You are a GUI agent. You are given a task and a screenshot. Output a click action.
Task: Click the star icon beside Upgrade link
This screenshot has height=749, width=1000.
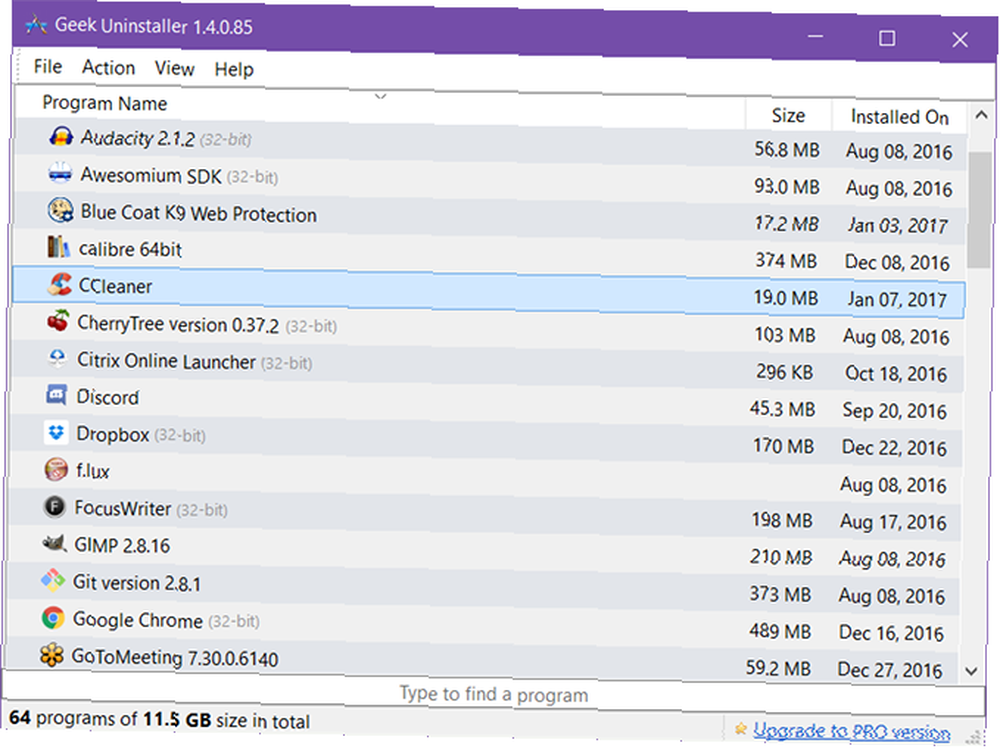740,728
